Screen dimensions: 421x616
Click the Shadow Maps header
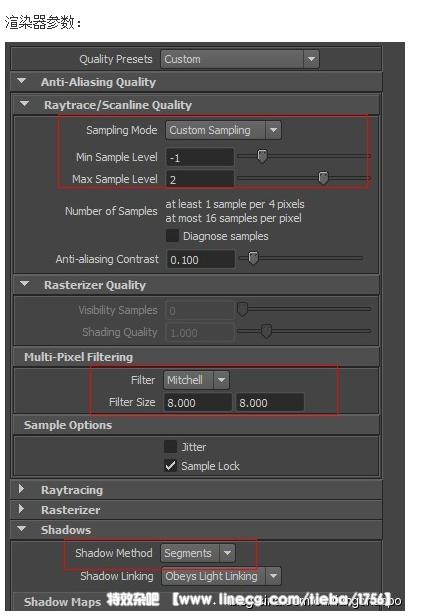(x=62, y=602)
